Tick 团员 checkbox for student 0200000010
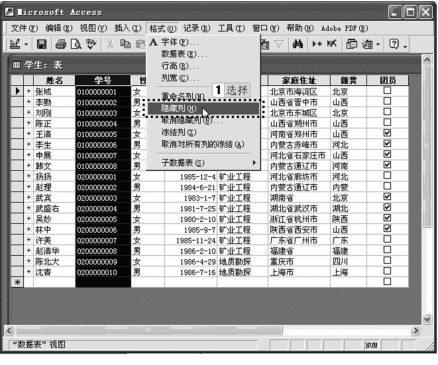Viewport: 438px width, 365px height. click(387, 271)
